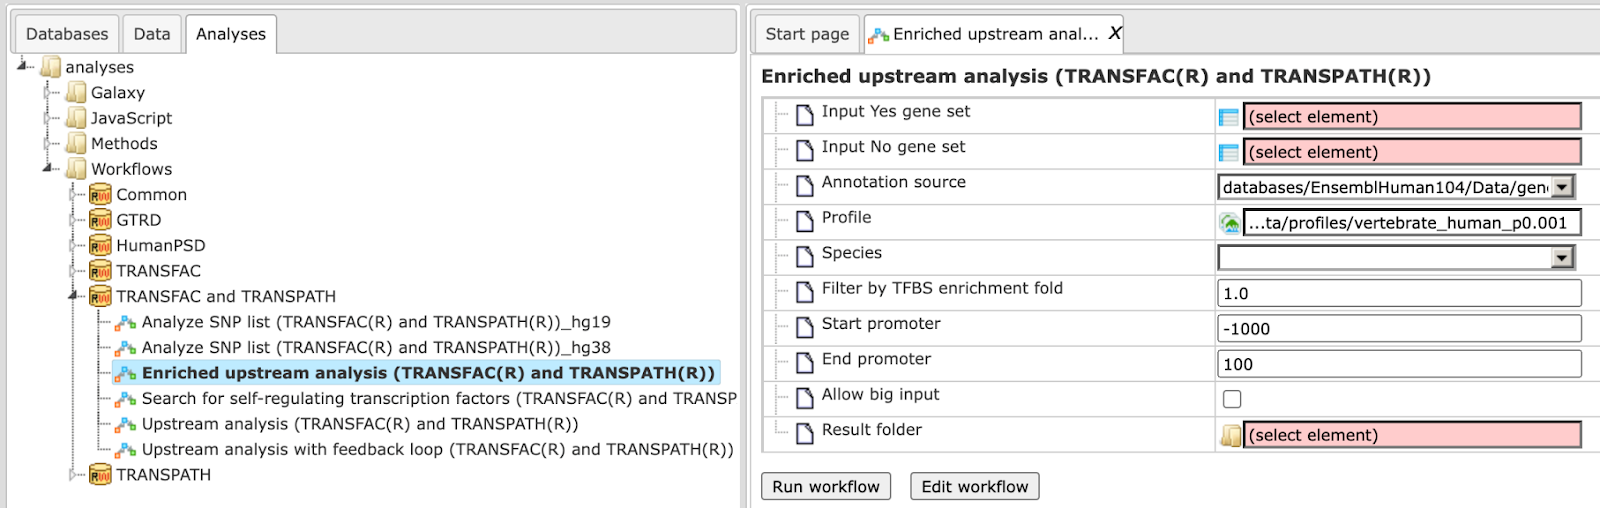Click the Edit workflow button
The width and height of the screenshot is (1600, 508).
pos(975,486)
